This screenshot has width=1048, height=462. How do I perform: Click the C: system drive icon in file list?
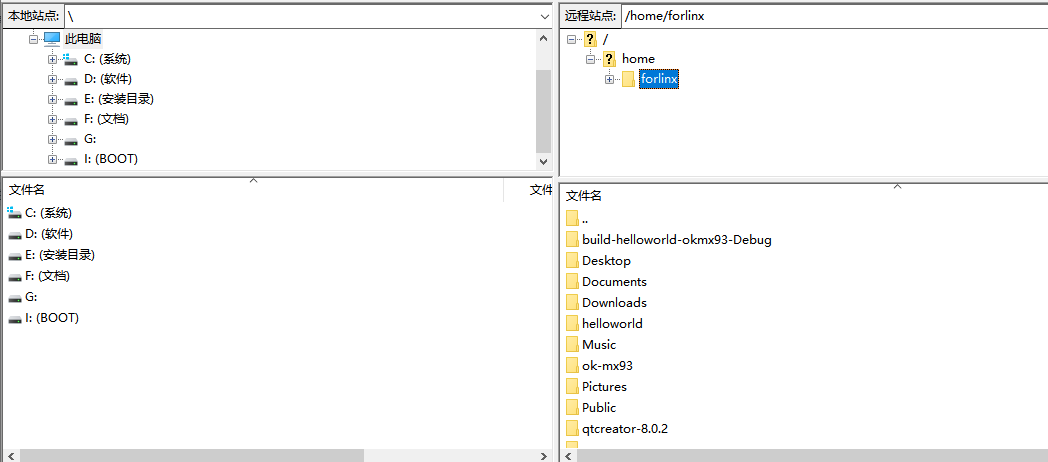[14, 212]
